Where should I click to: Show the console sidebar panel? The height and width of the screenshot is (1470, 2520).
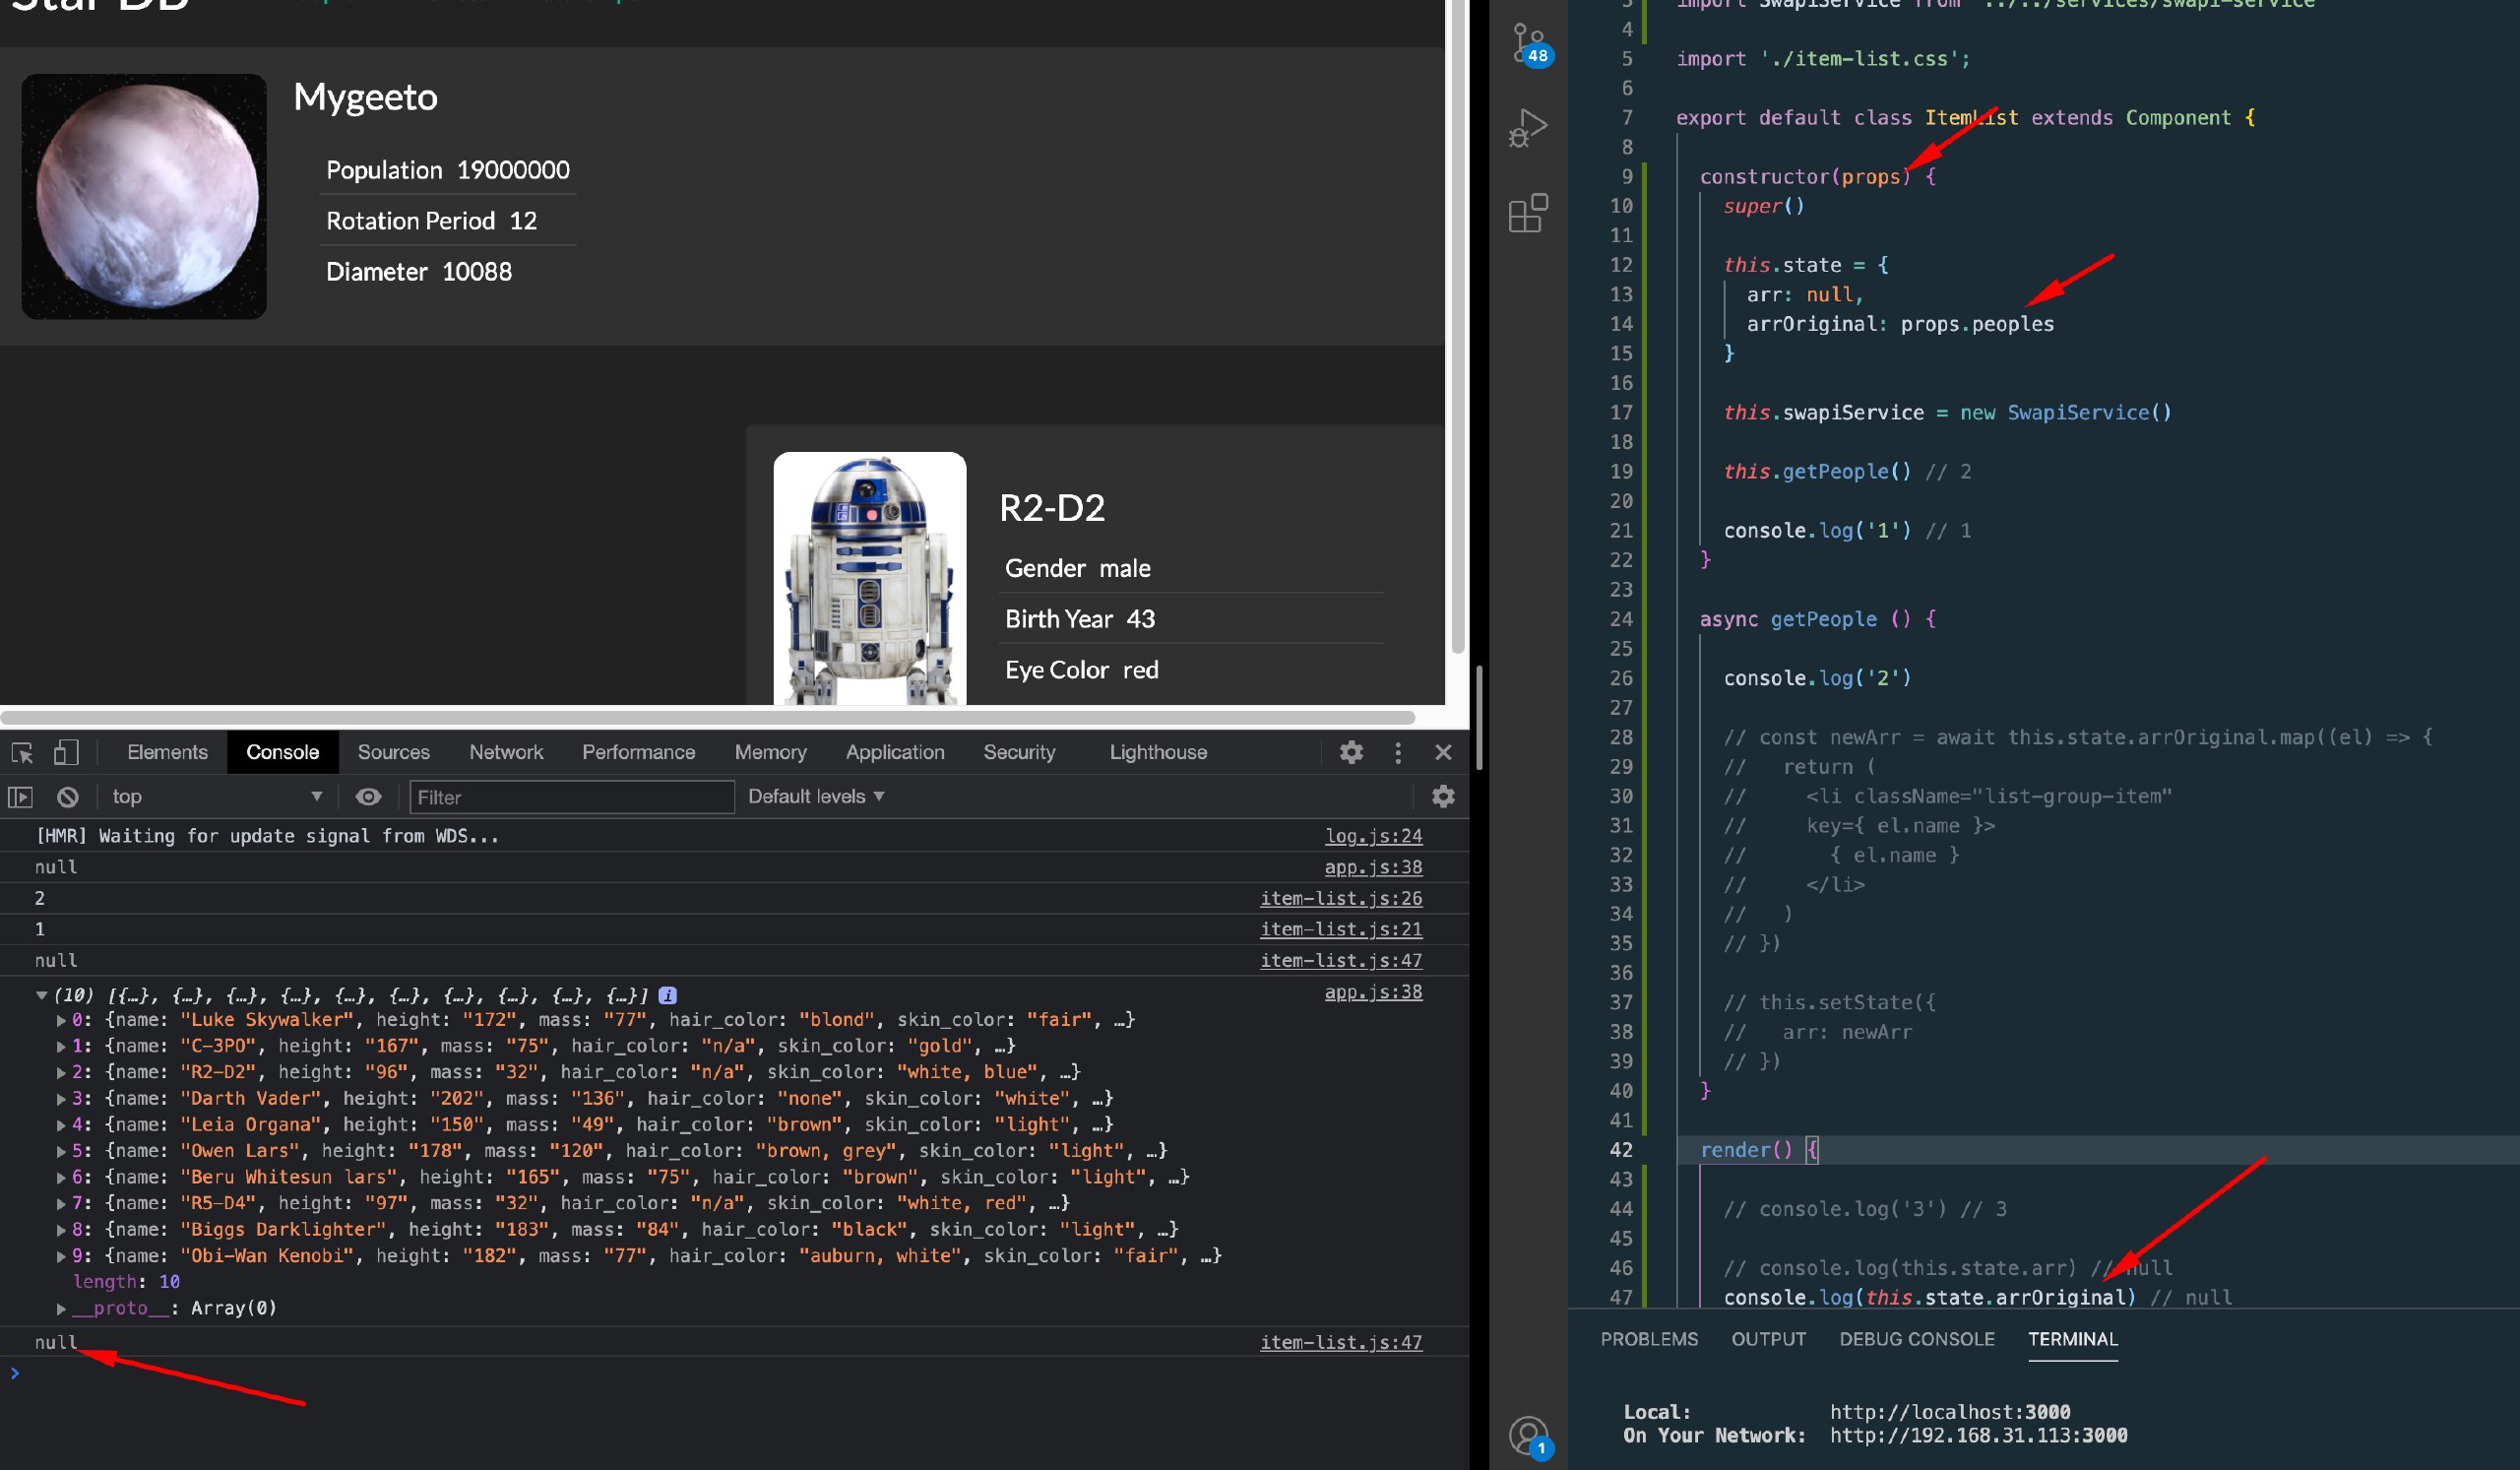click(x=20, y=797)
